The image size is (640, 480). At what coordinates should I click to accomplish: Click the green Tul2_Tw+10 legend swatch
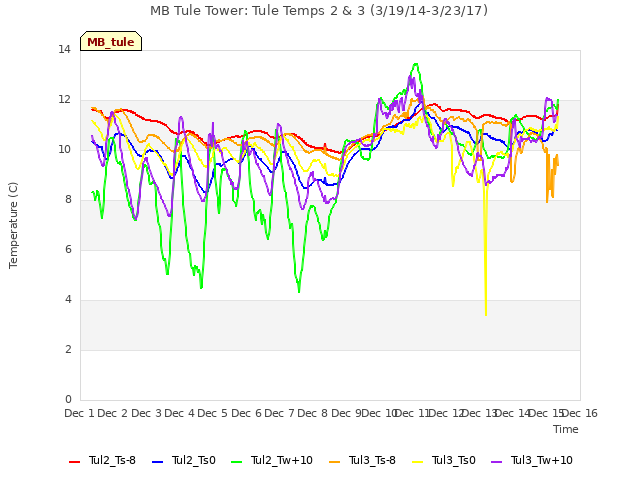pos(236,461)
